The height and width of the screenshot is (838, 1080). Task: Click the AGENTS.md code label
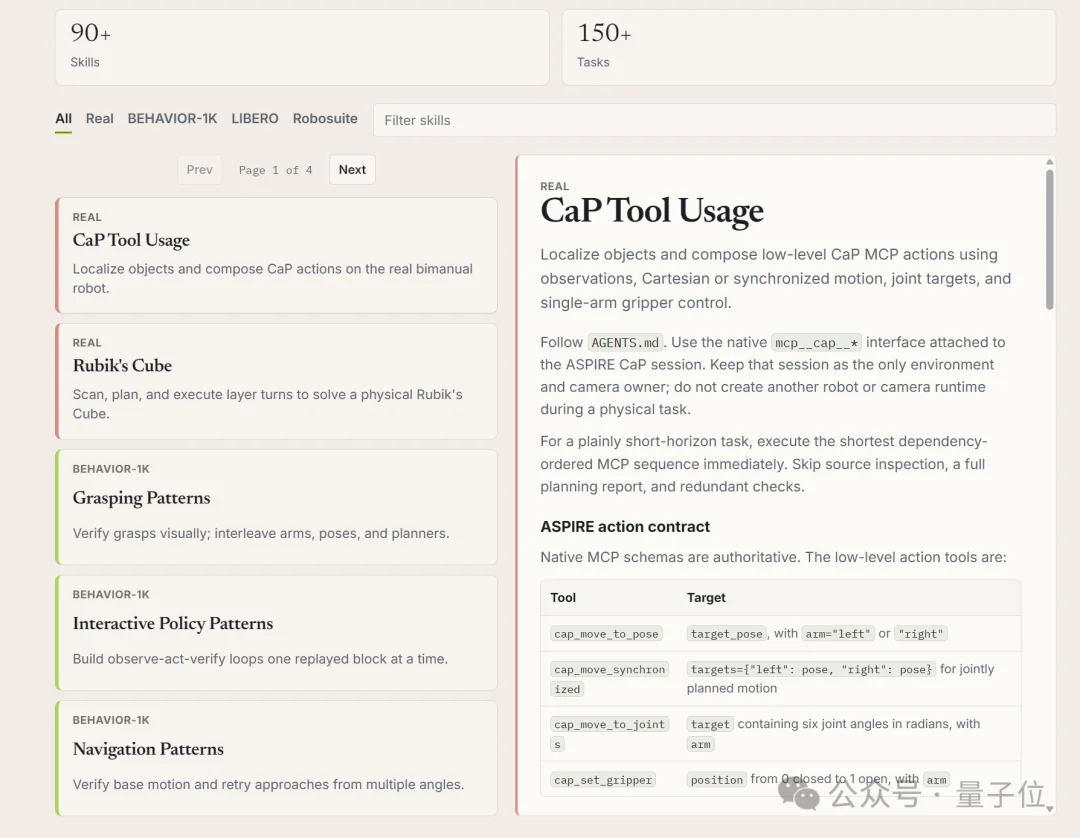point(625,342)
